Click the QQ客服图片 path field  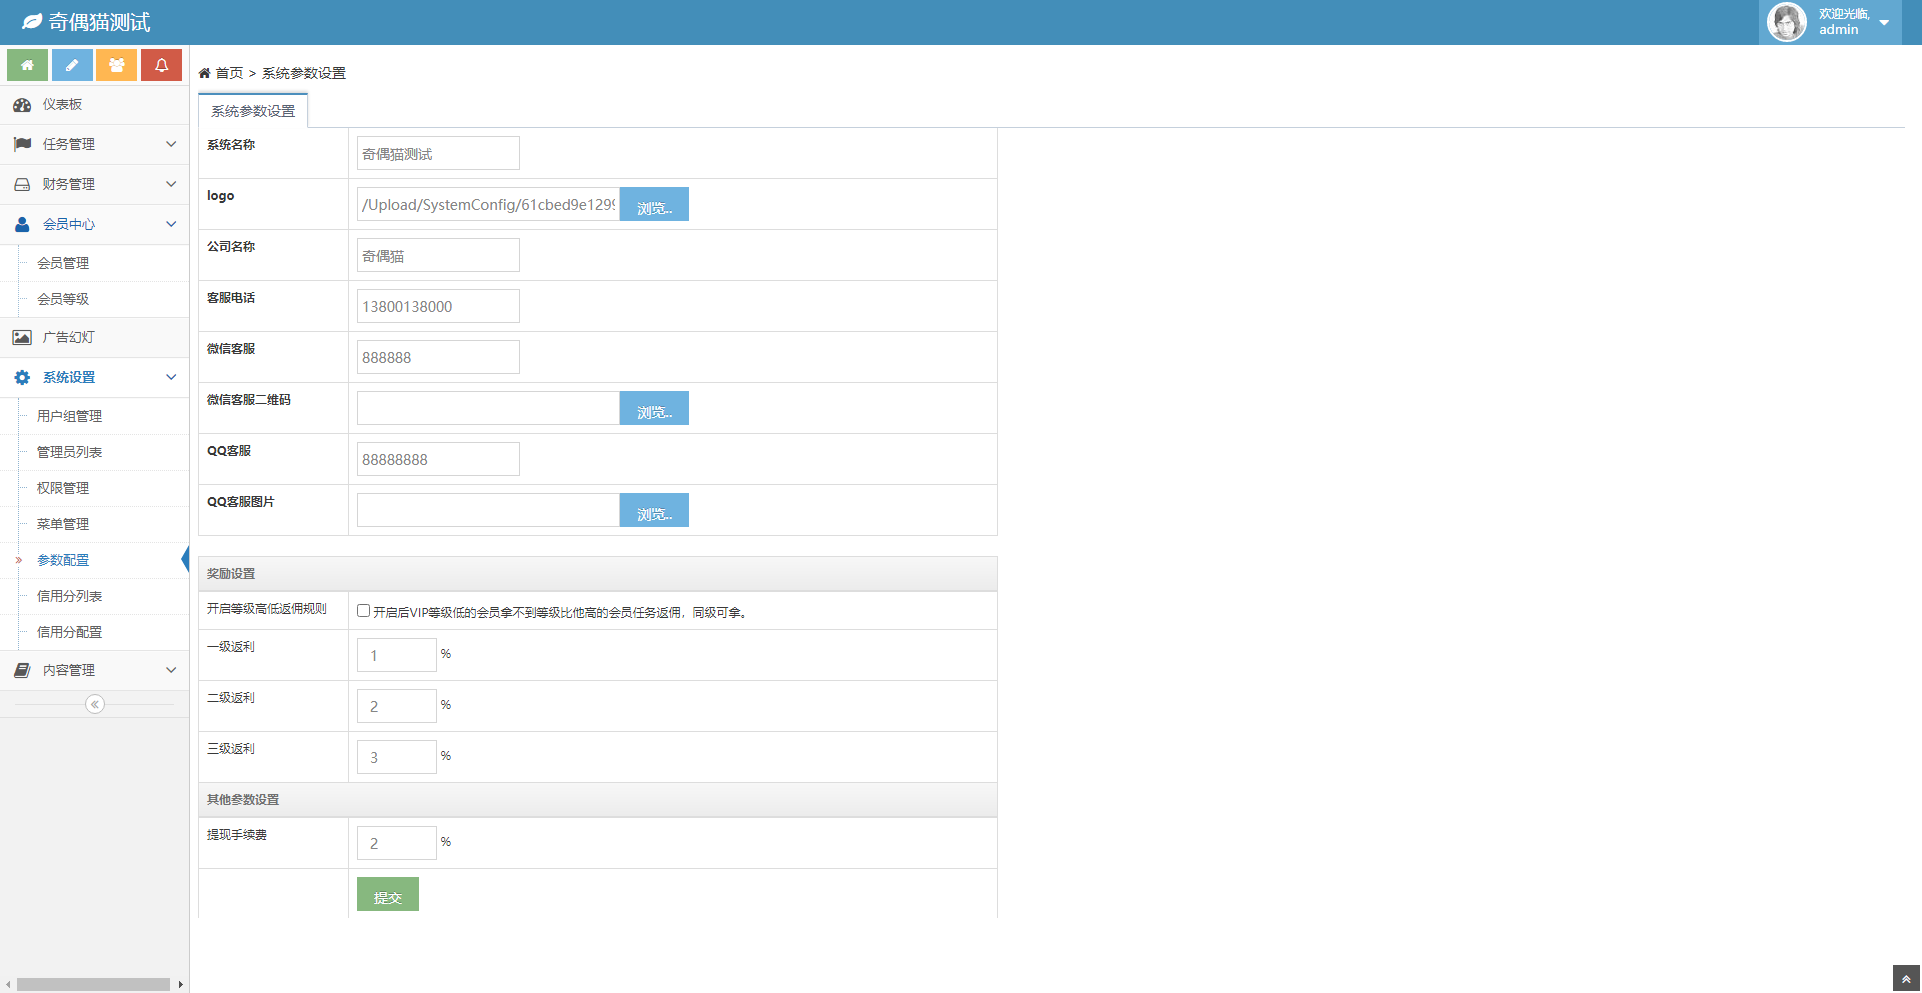click(x=488, y=510)
